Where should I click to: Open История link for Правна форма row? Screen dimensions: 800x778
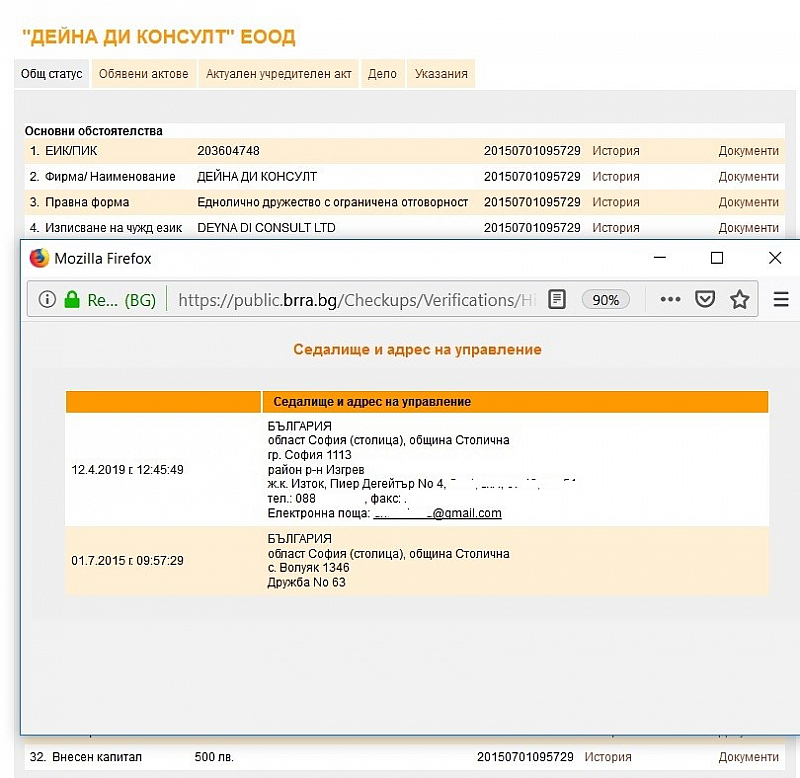tap(616, 202)
